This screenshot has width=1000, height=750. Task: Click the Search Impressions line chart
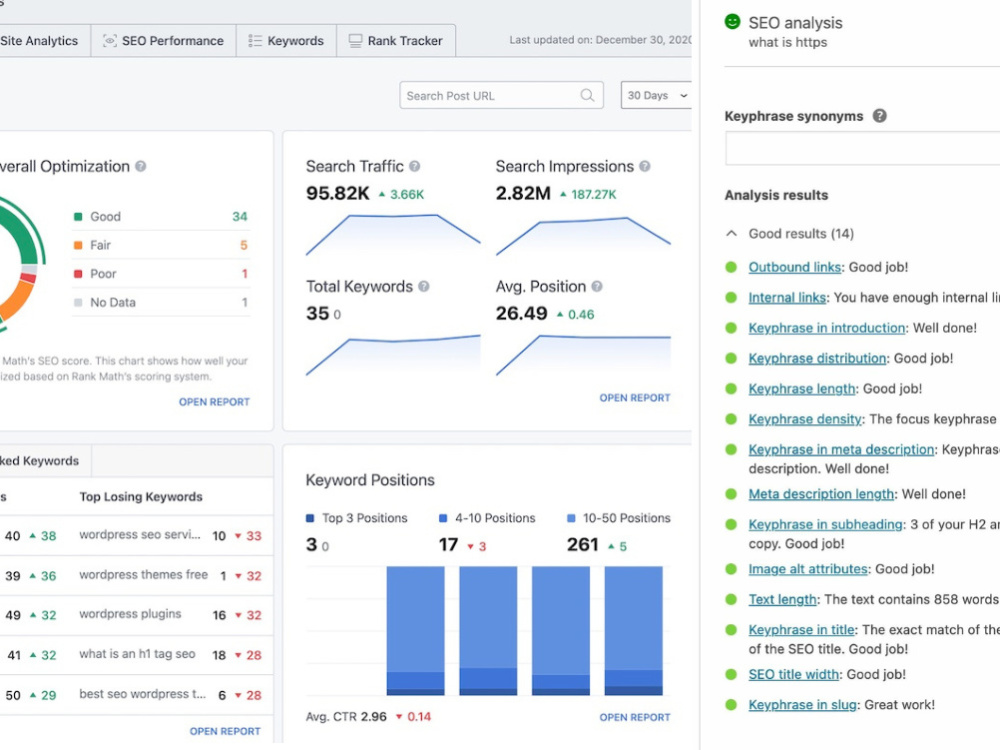583,236
